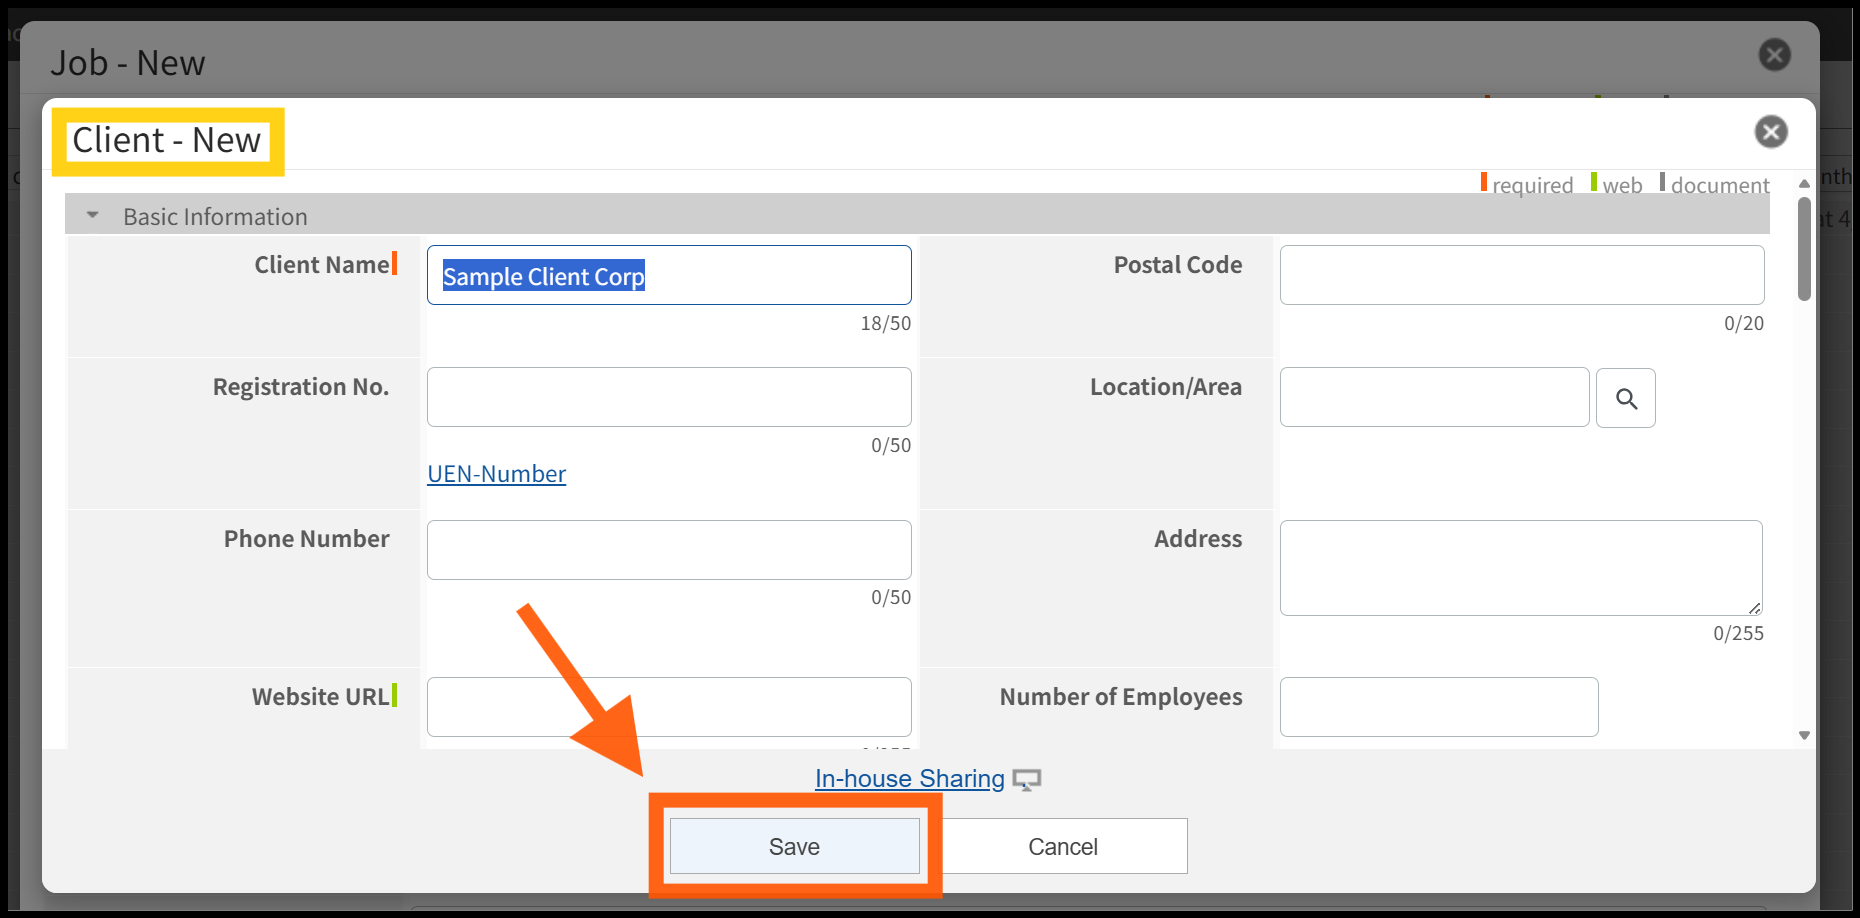1860x918 pixels.
Task: Close the Client - New dialog
Action: 1770,132
